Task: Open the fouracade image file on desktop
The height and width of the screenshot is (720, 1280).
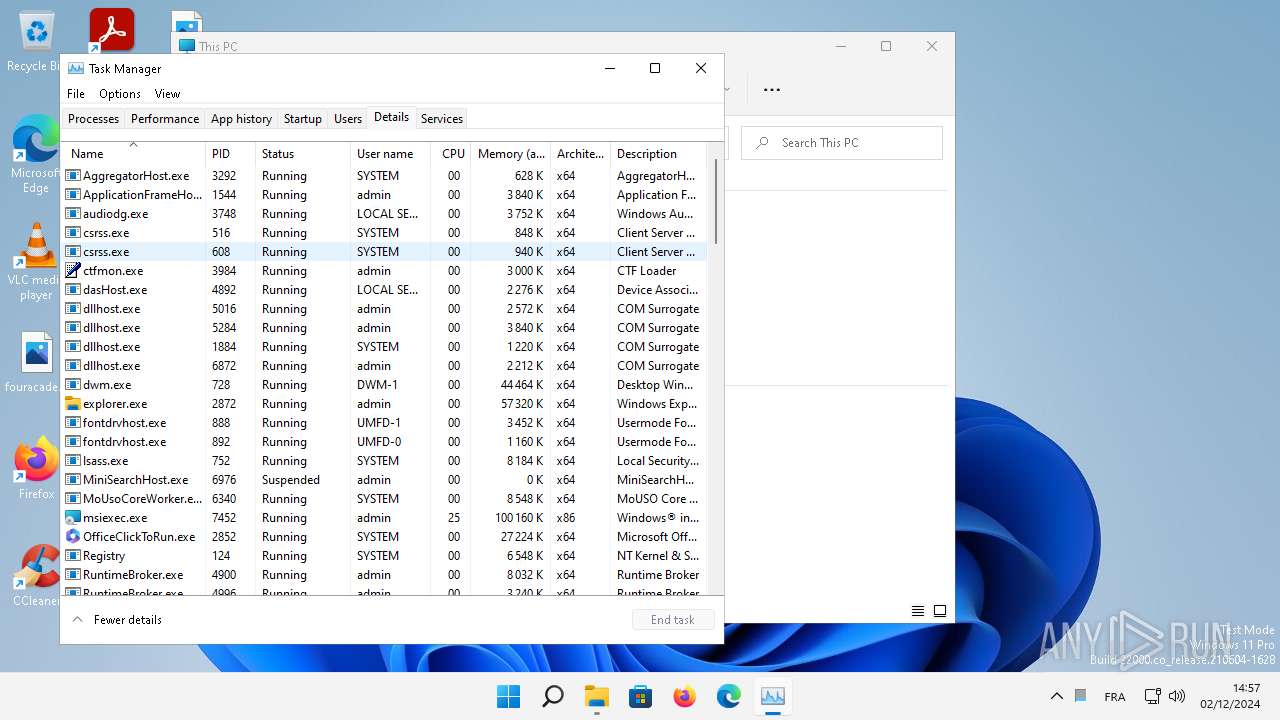Action: click(x=36, y=362)
